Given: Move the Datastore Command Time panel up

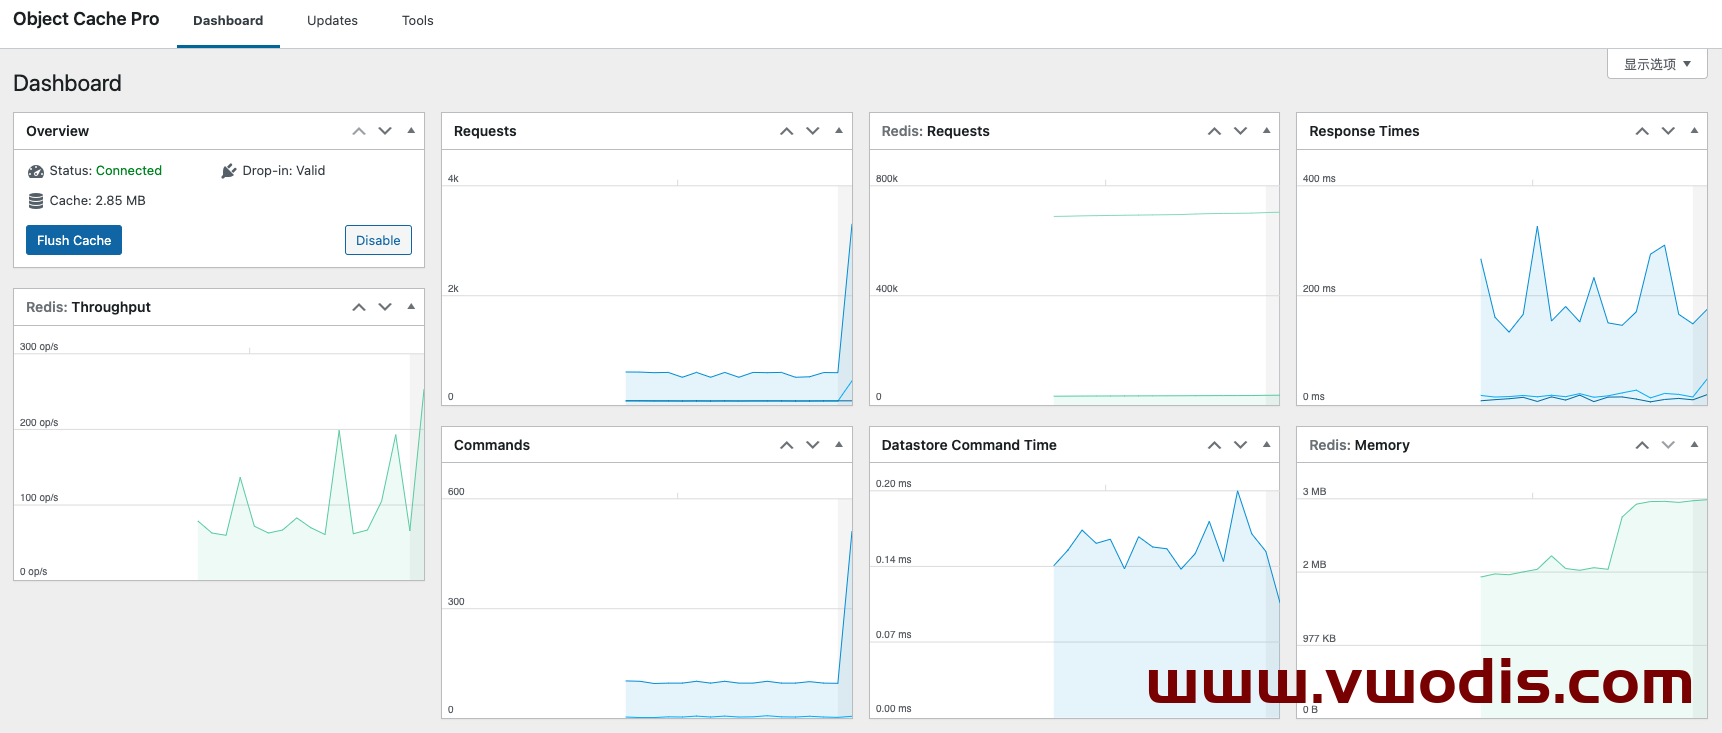Looking at the screenshot, I should click(1214, 445).
